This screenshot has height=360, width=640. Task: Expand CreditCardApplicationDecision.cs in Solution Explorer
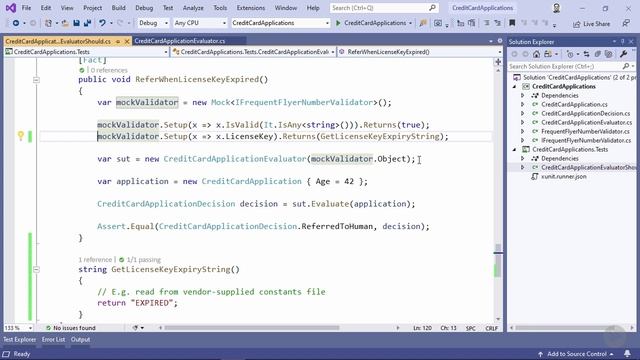(522, 113)
